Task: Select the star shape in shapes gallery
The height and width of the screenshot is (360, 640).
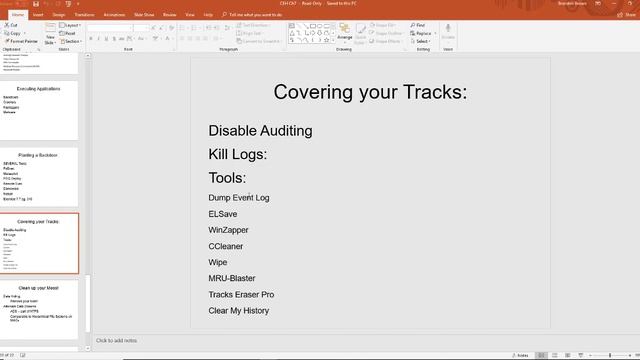Action: tap(326, 40)
